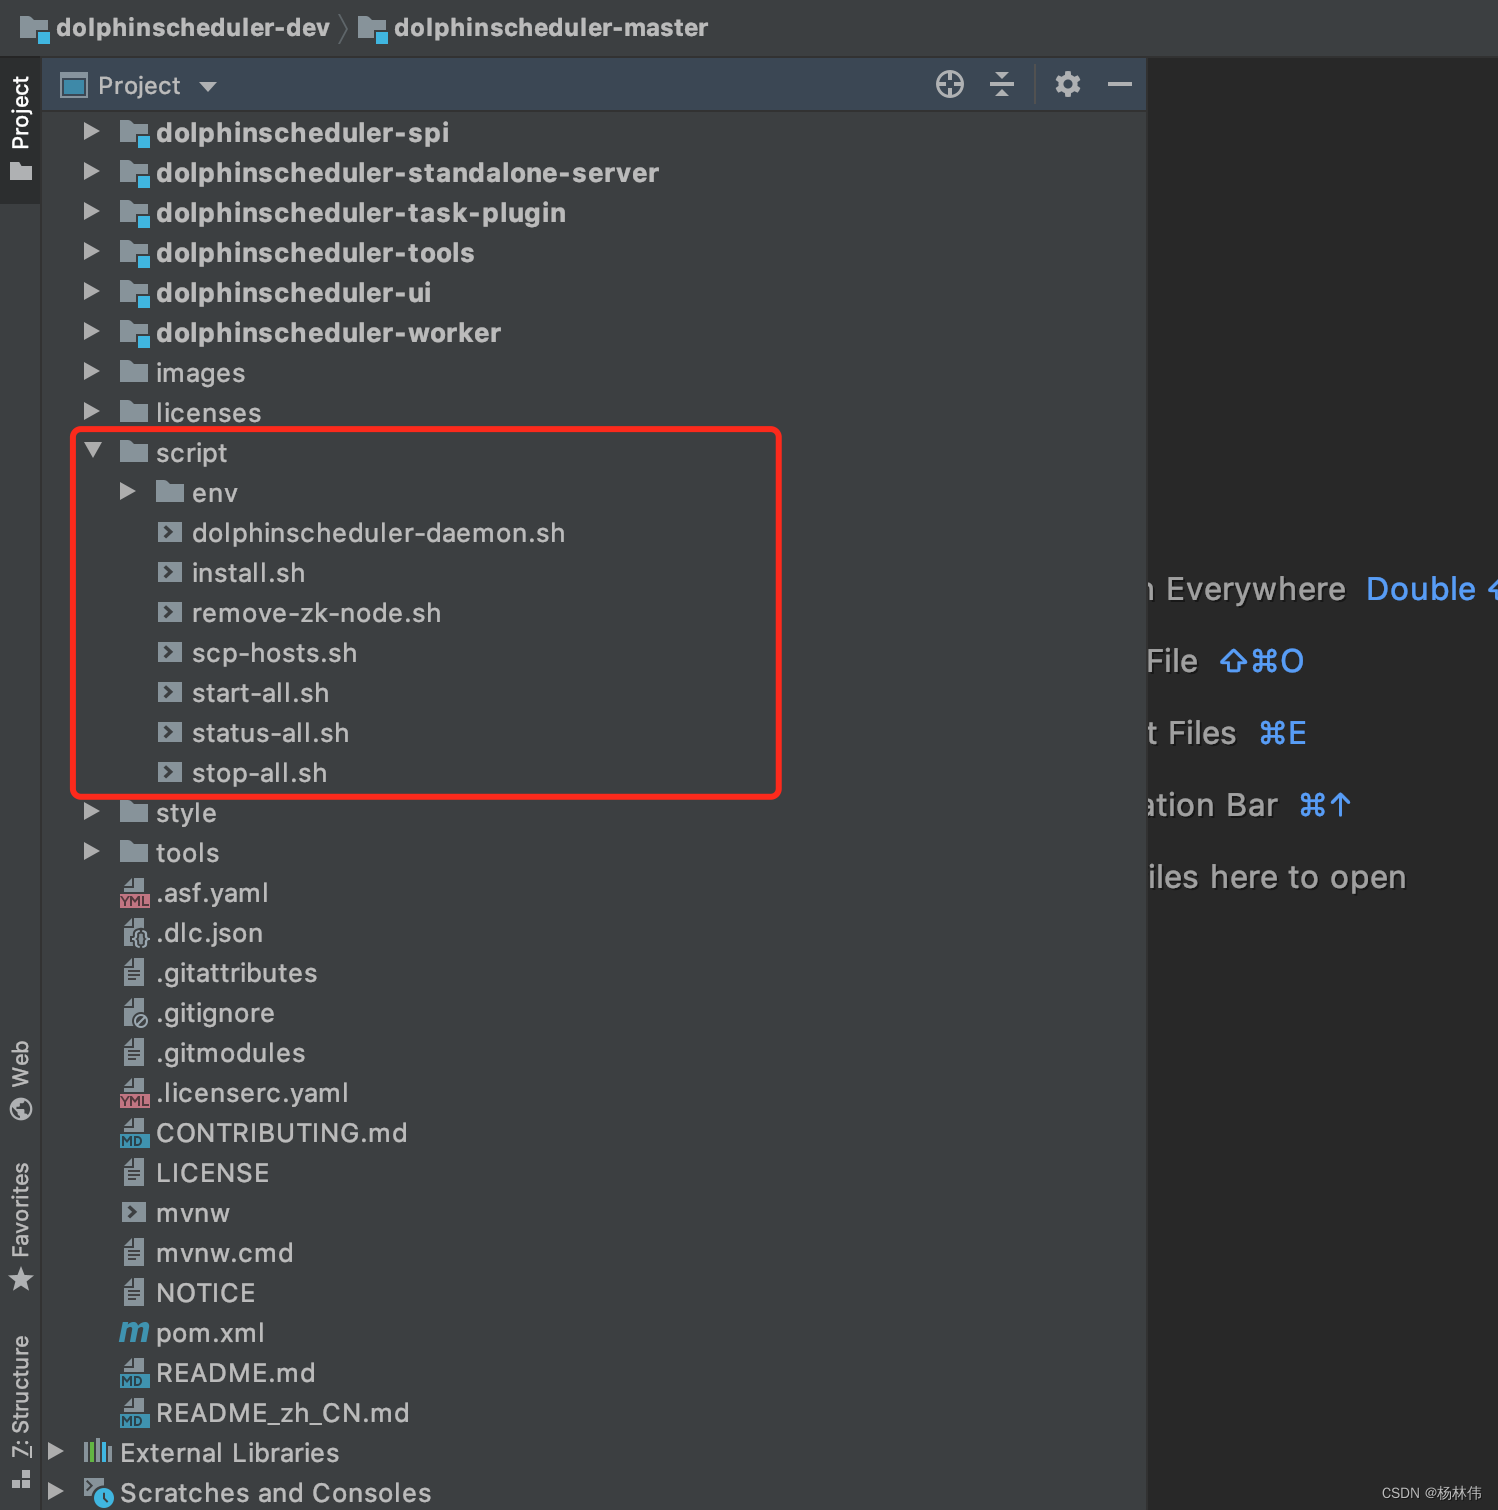Collapse the script folder
Screen dimensions: 1498x1510
93,450
